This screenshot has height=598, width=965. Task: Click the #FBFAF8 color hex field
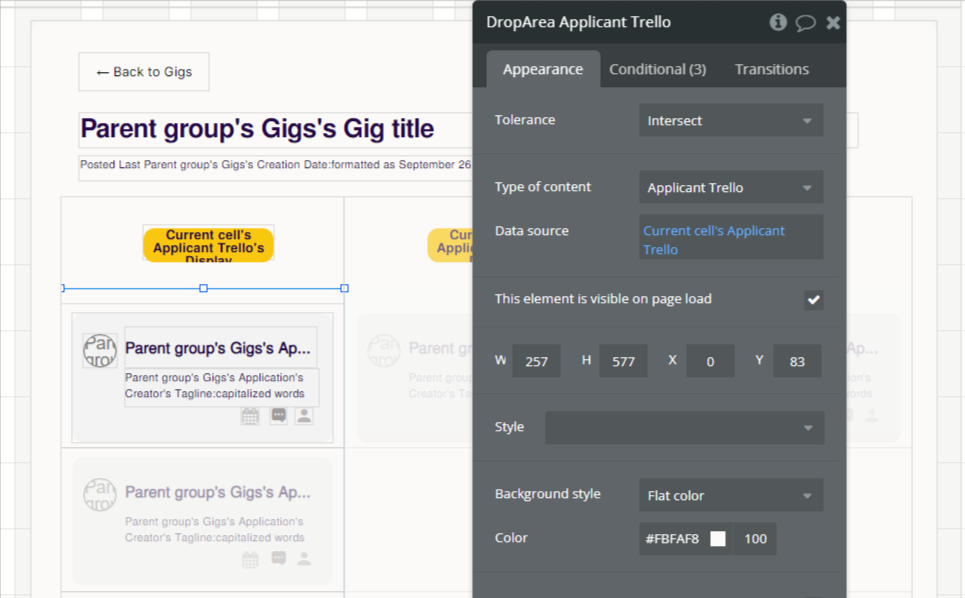672,539
